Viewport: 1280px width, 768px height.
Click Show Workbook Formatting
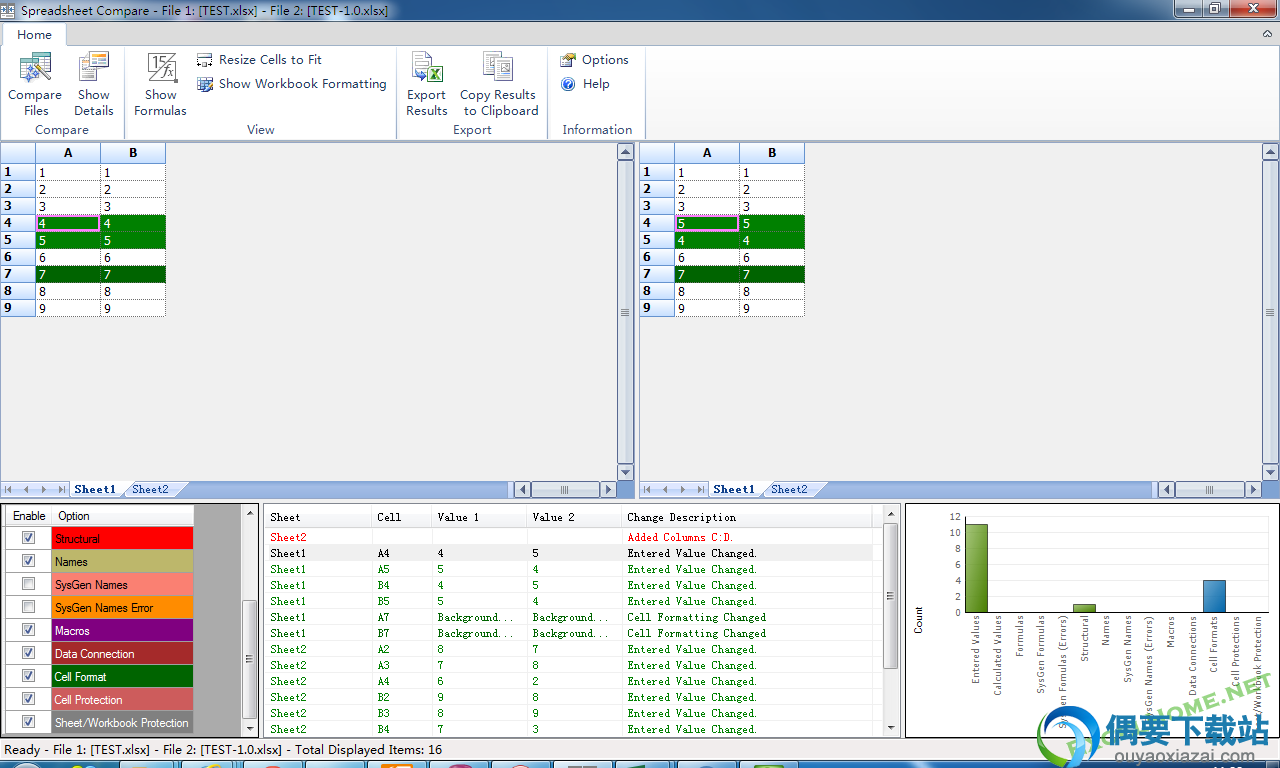pyautogui.click(x=291, y=84)
